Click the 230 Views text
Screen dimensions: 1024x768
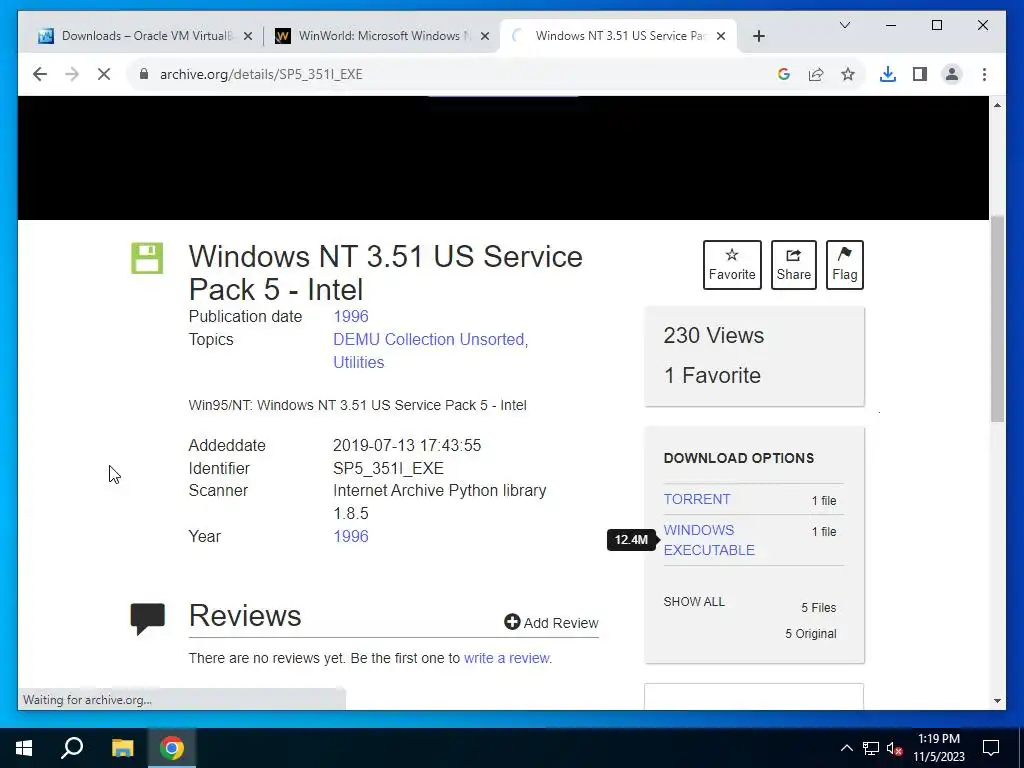[714, 336]
